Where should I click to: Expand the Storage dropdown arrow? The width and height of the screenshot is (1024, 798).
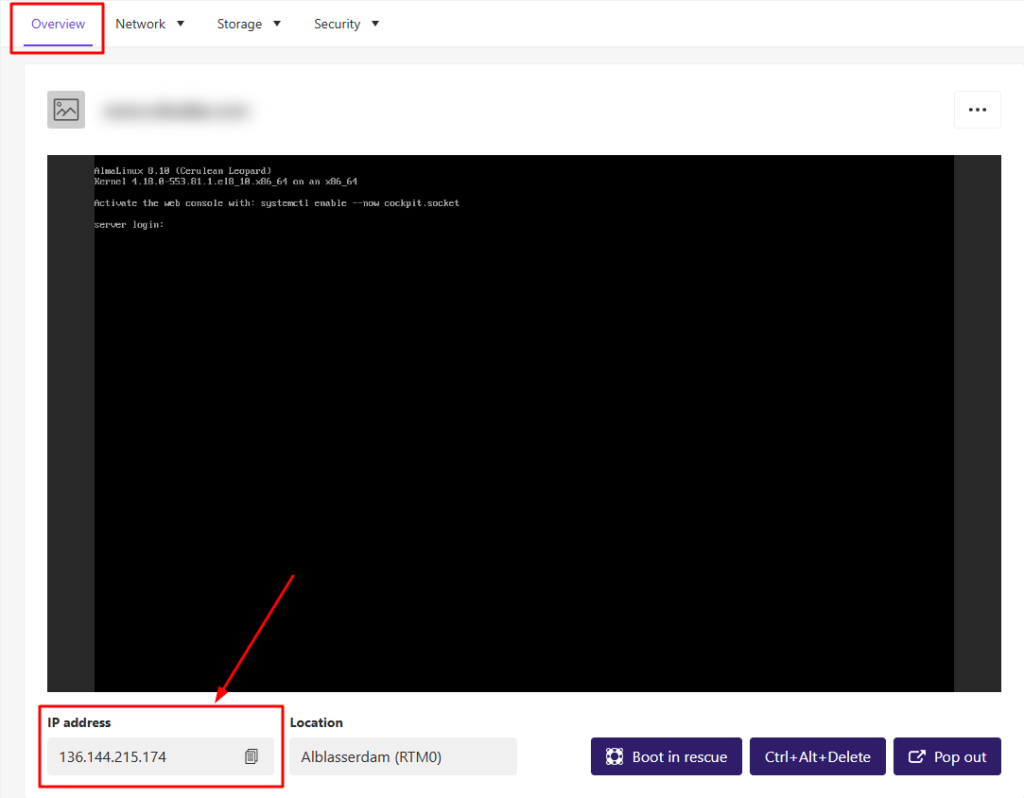click(x=277, y=24)
